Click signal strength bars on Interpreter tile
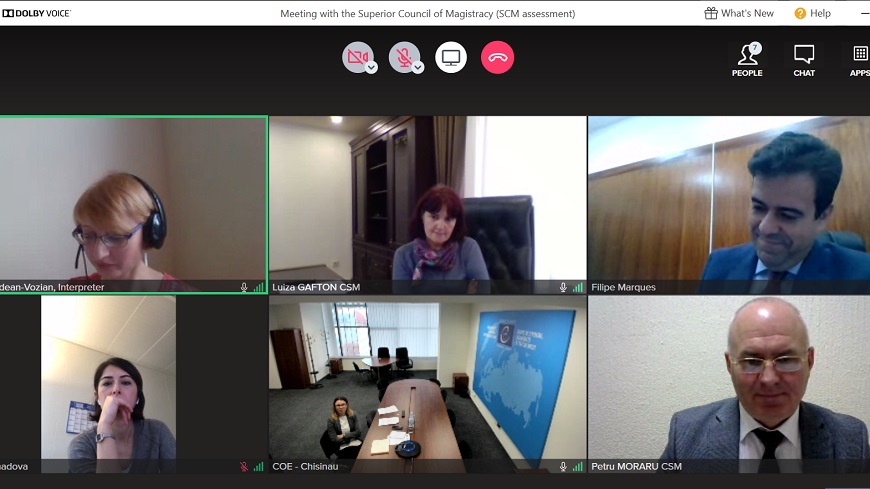The height and width of the screenshot is (489, 870). click(259, 287)
